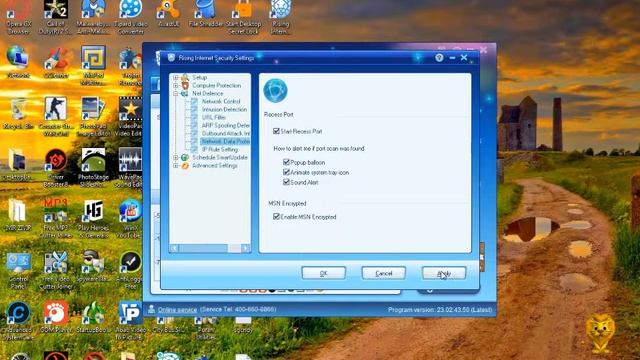
Task: Click the tree panel's left scroll arrow
Action: 174,248
